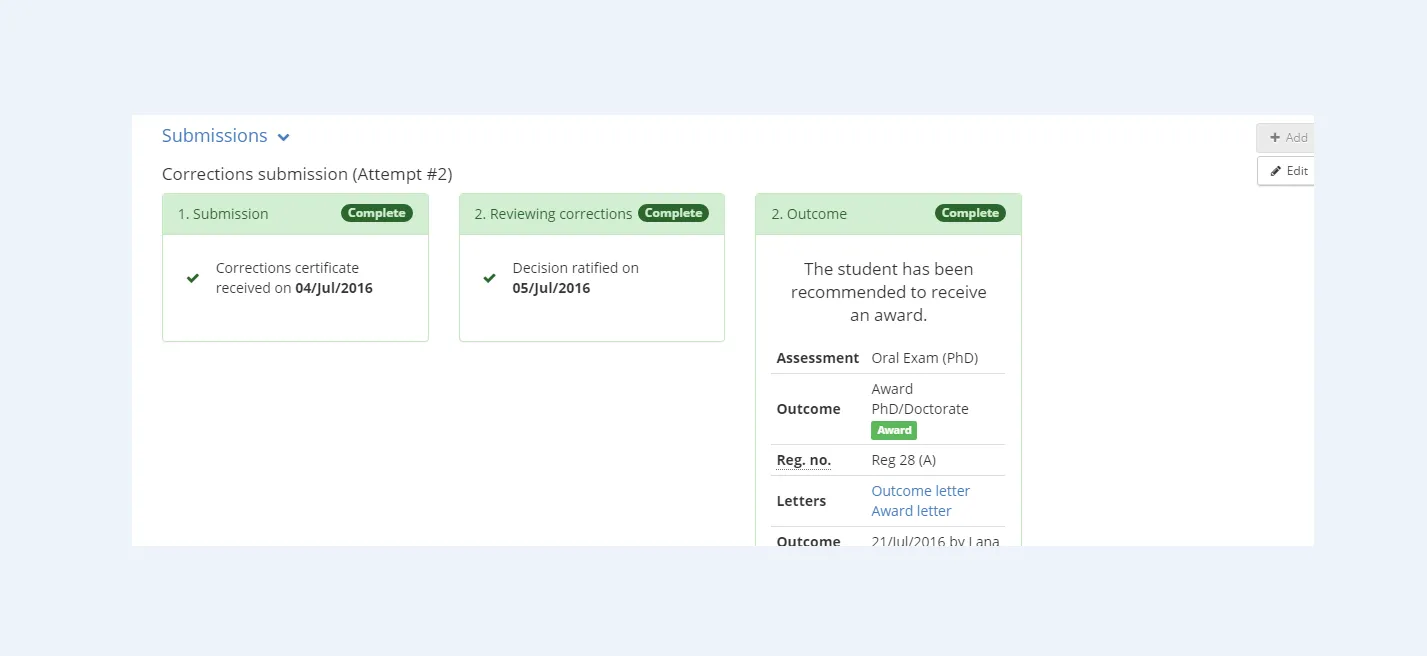Open the Outcome letter link
Image resolution: width=1427 pixels, height=656 pixels.
(920, 491)
